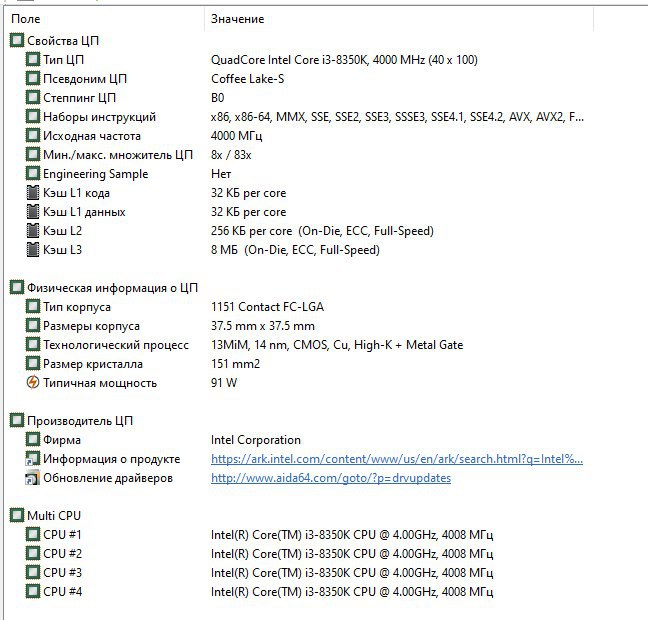The height and width of the screenshot is (620, 648).
Task: Click the memory chip icon for Кэш L1 кода
Action: click(x=33, y=193)
